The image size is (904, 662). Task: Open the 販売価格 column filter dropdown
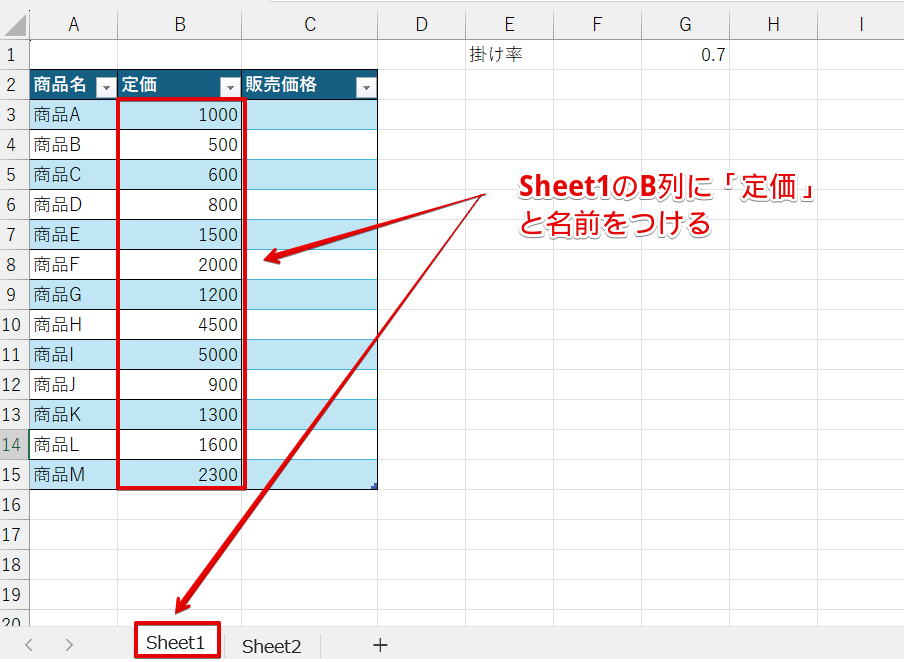366,87
